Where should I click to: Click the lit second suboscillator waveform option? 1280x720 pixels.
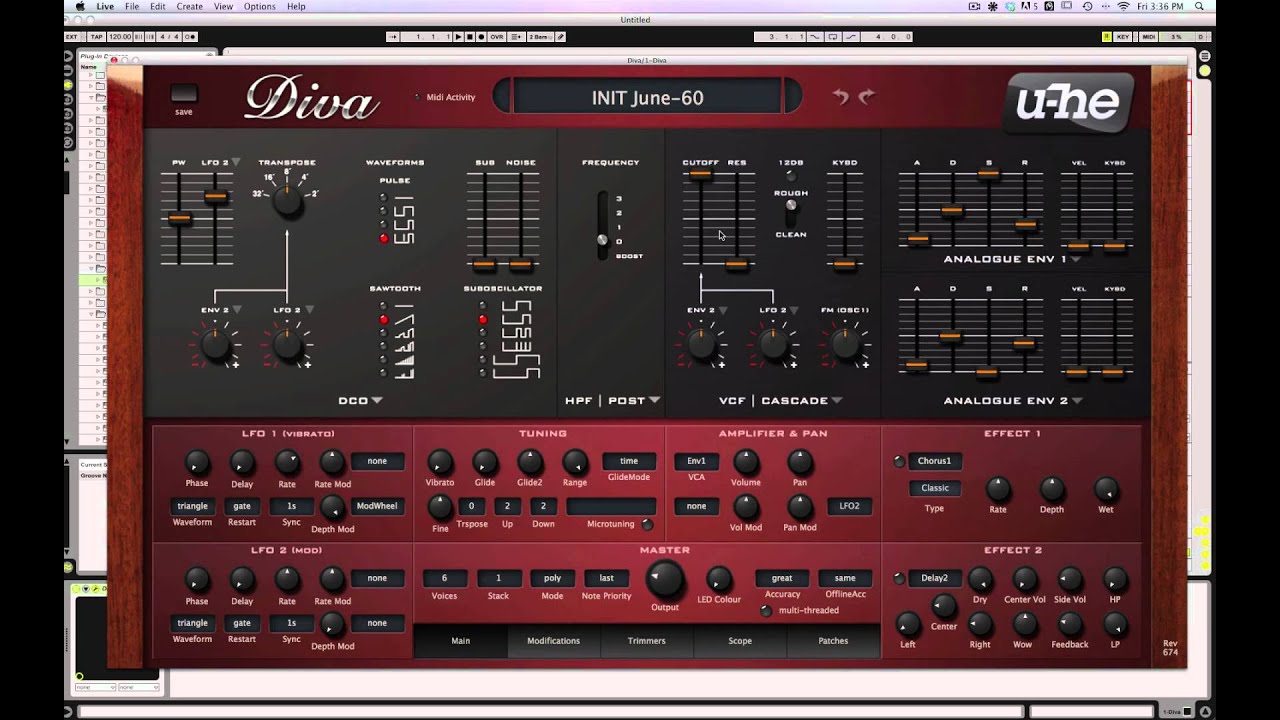point(483,320)
